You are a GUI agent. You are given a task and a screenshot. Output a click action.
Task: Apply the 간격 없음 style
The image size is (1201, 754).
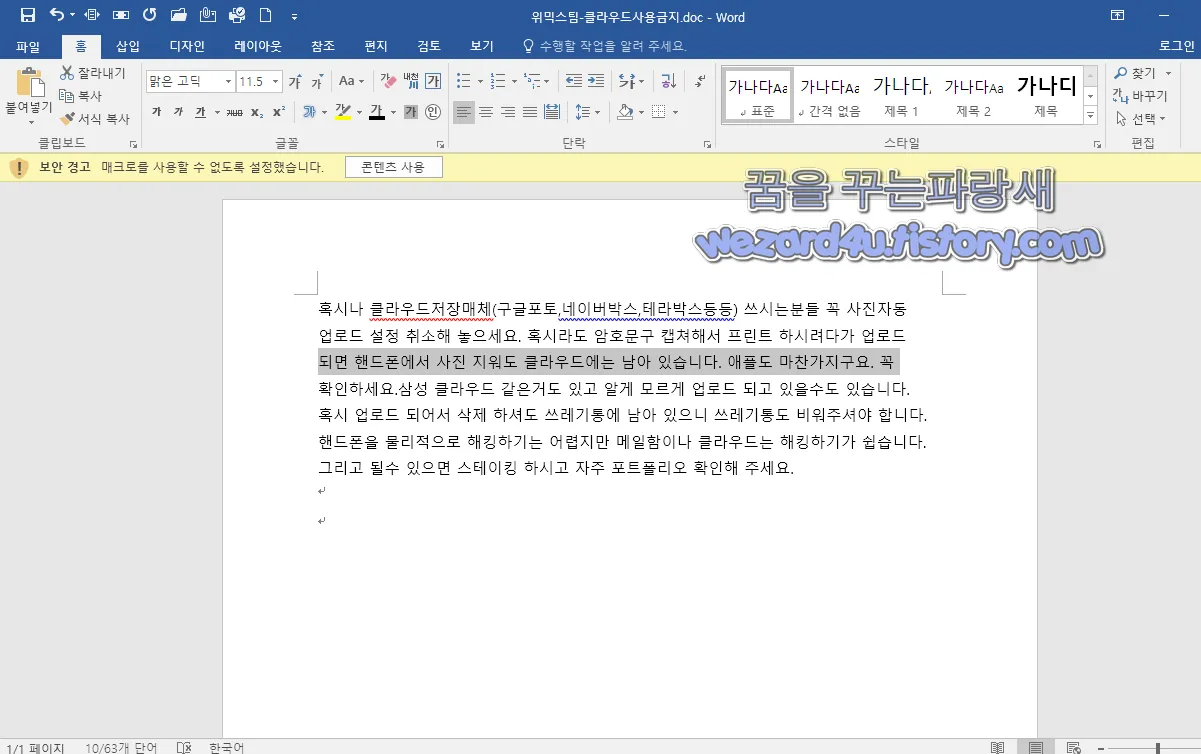pyautogui.click(x=828, y=96)
